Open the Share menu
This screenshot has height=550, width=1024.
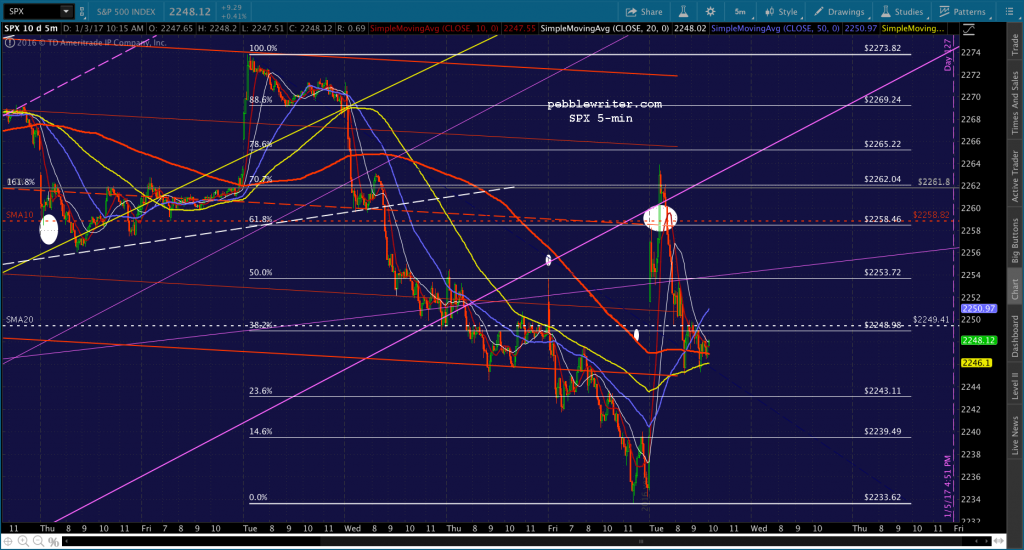(x=644, y=12)
